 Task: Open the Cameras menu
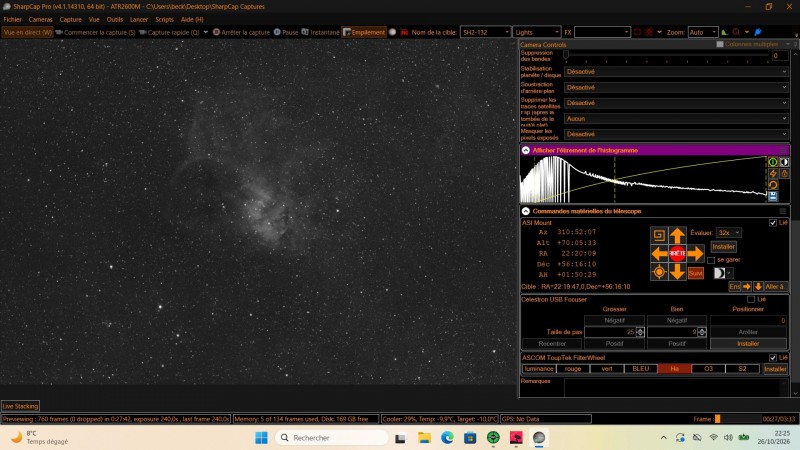[40, 19]
